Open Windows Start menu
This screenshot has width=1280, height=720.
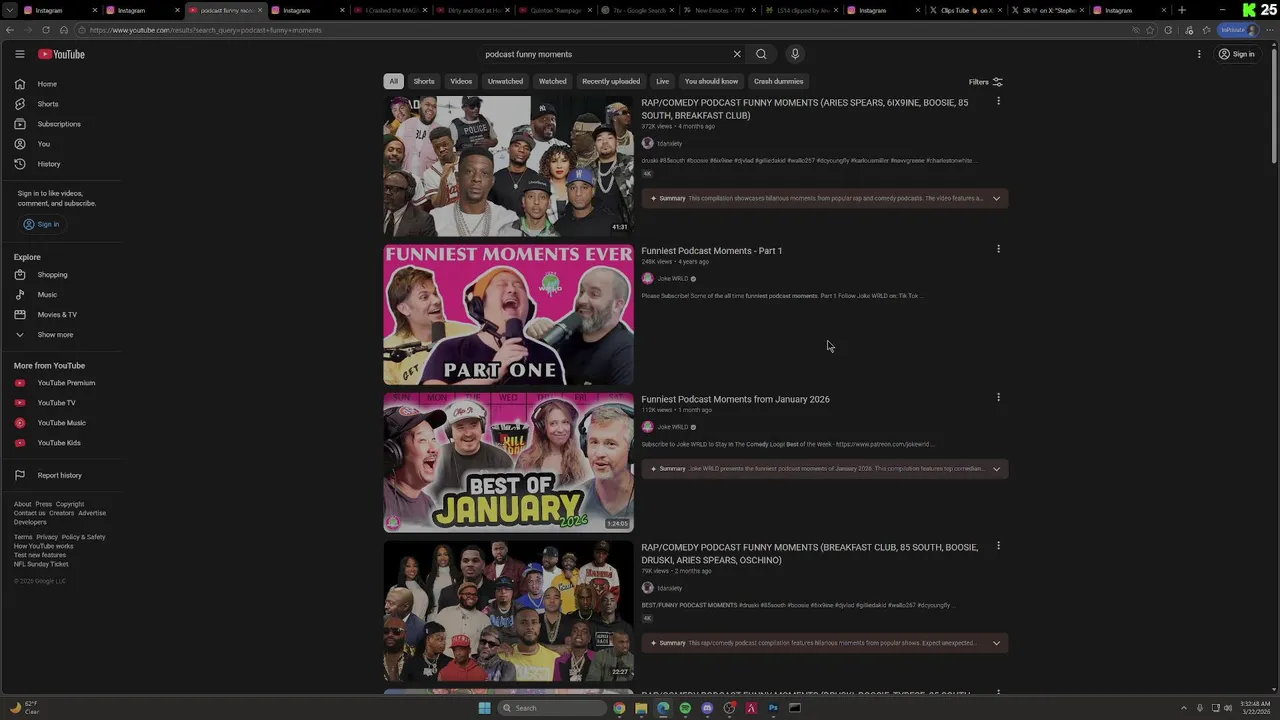click(485, 708)
